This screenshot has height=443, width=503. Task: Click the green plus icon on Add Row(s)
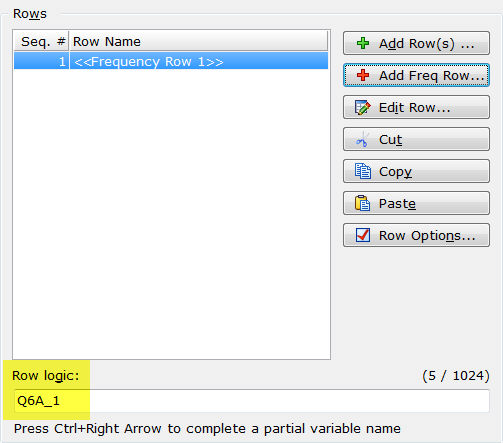point(363,43)
